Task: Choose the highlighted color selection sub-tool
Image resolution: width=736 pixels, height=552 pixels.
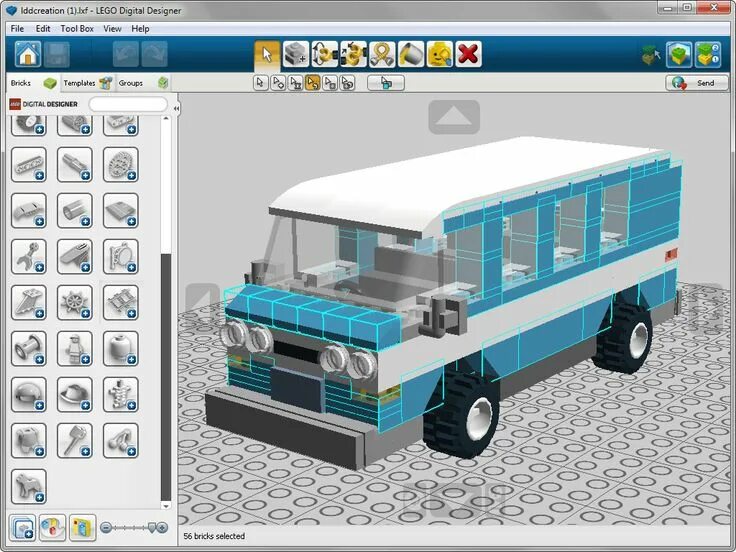Action: tap(313, 83)
